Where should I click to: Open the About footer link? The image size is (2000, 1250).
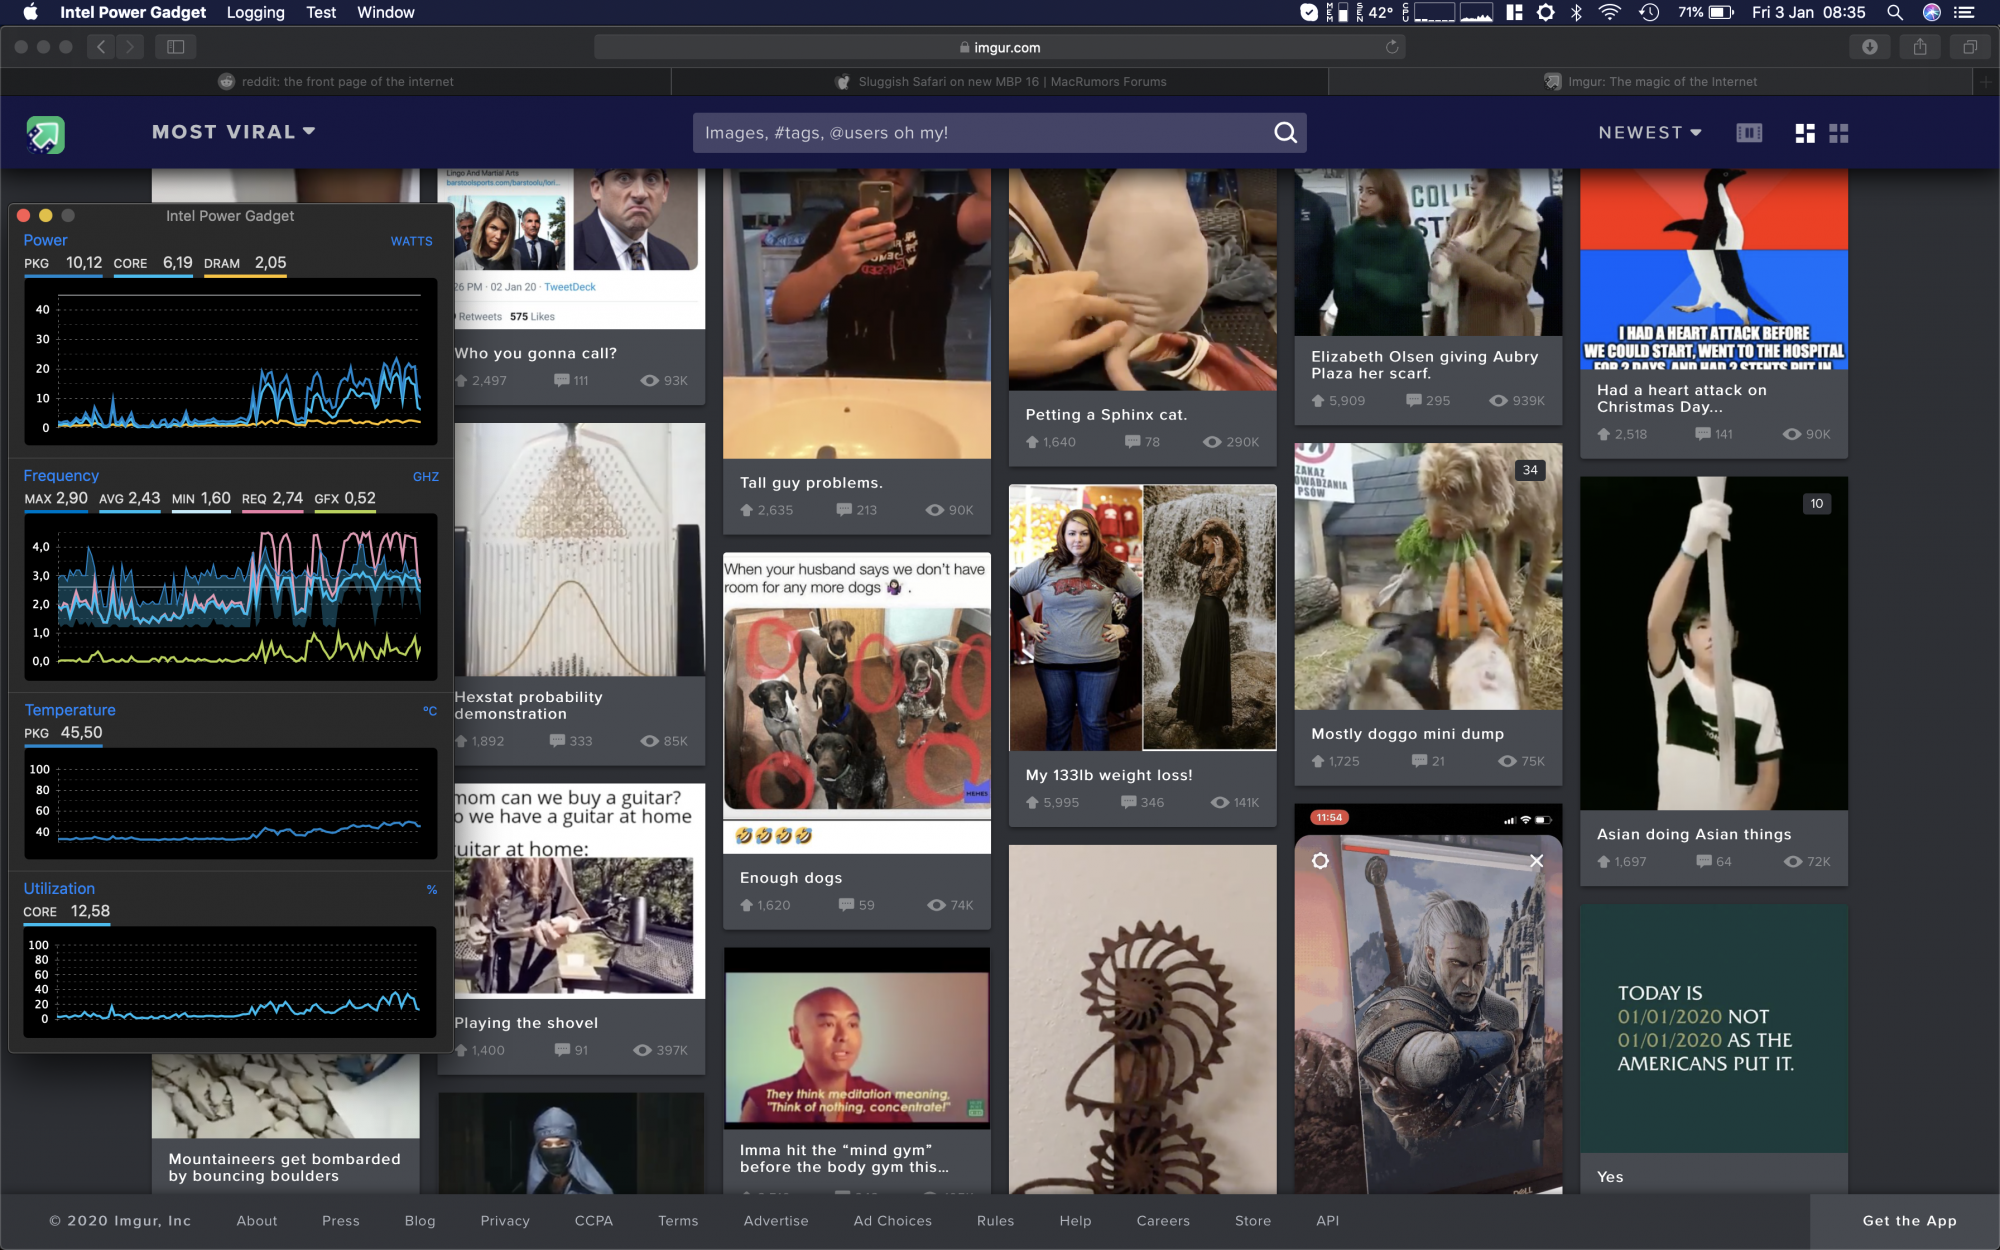coord(257,1221)
